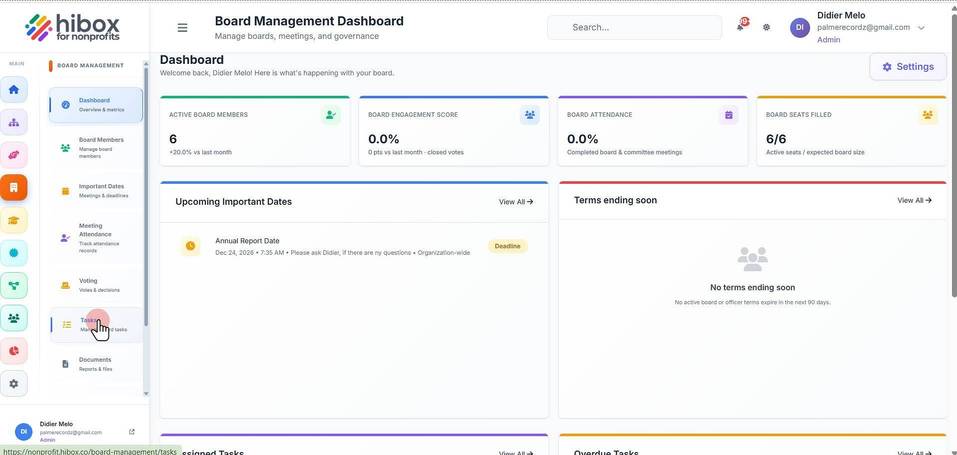Open the Home icon in main rail

tap(14, 90)
